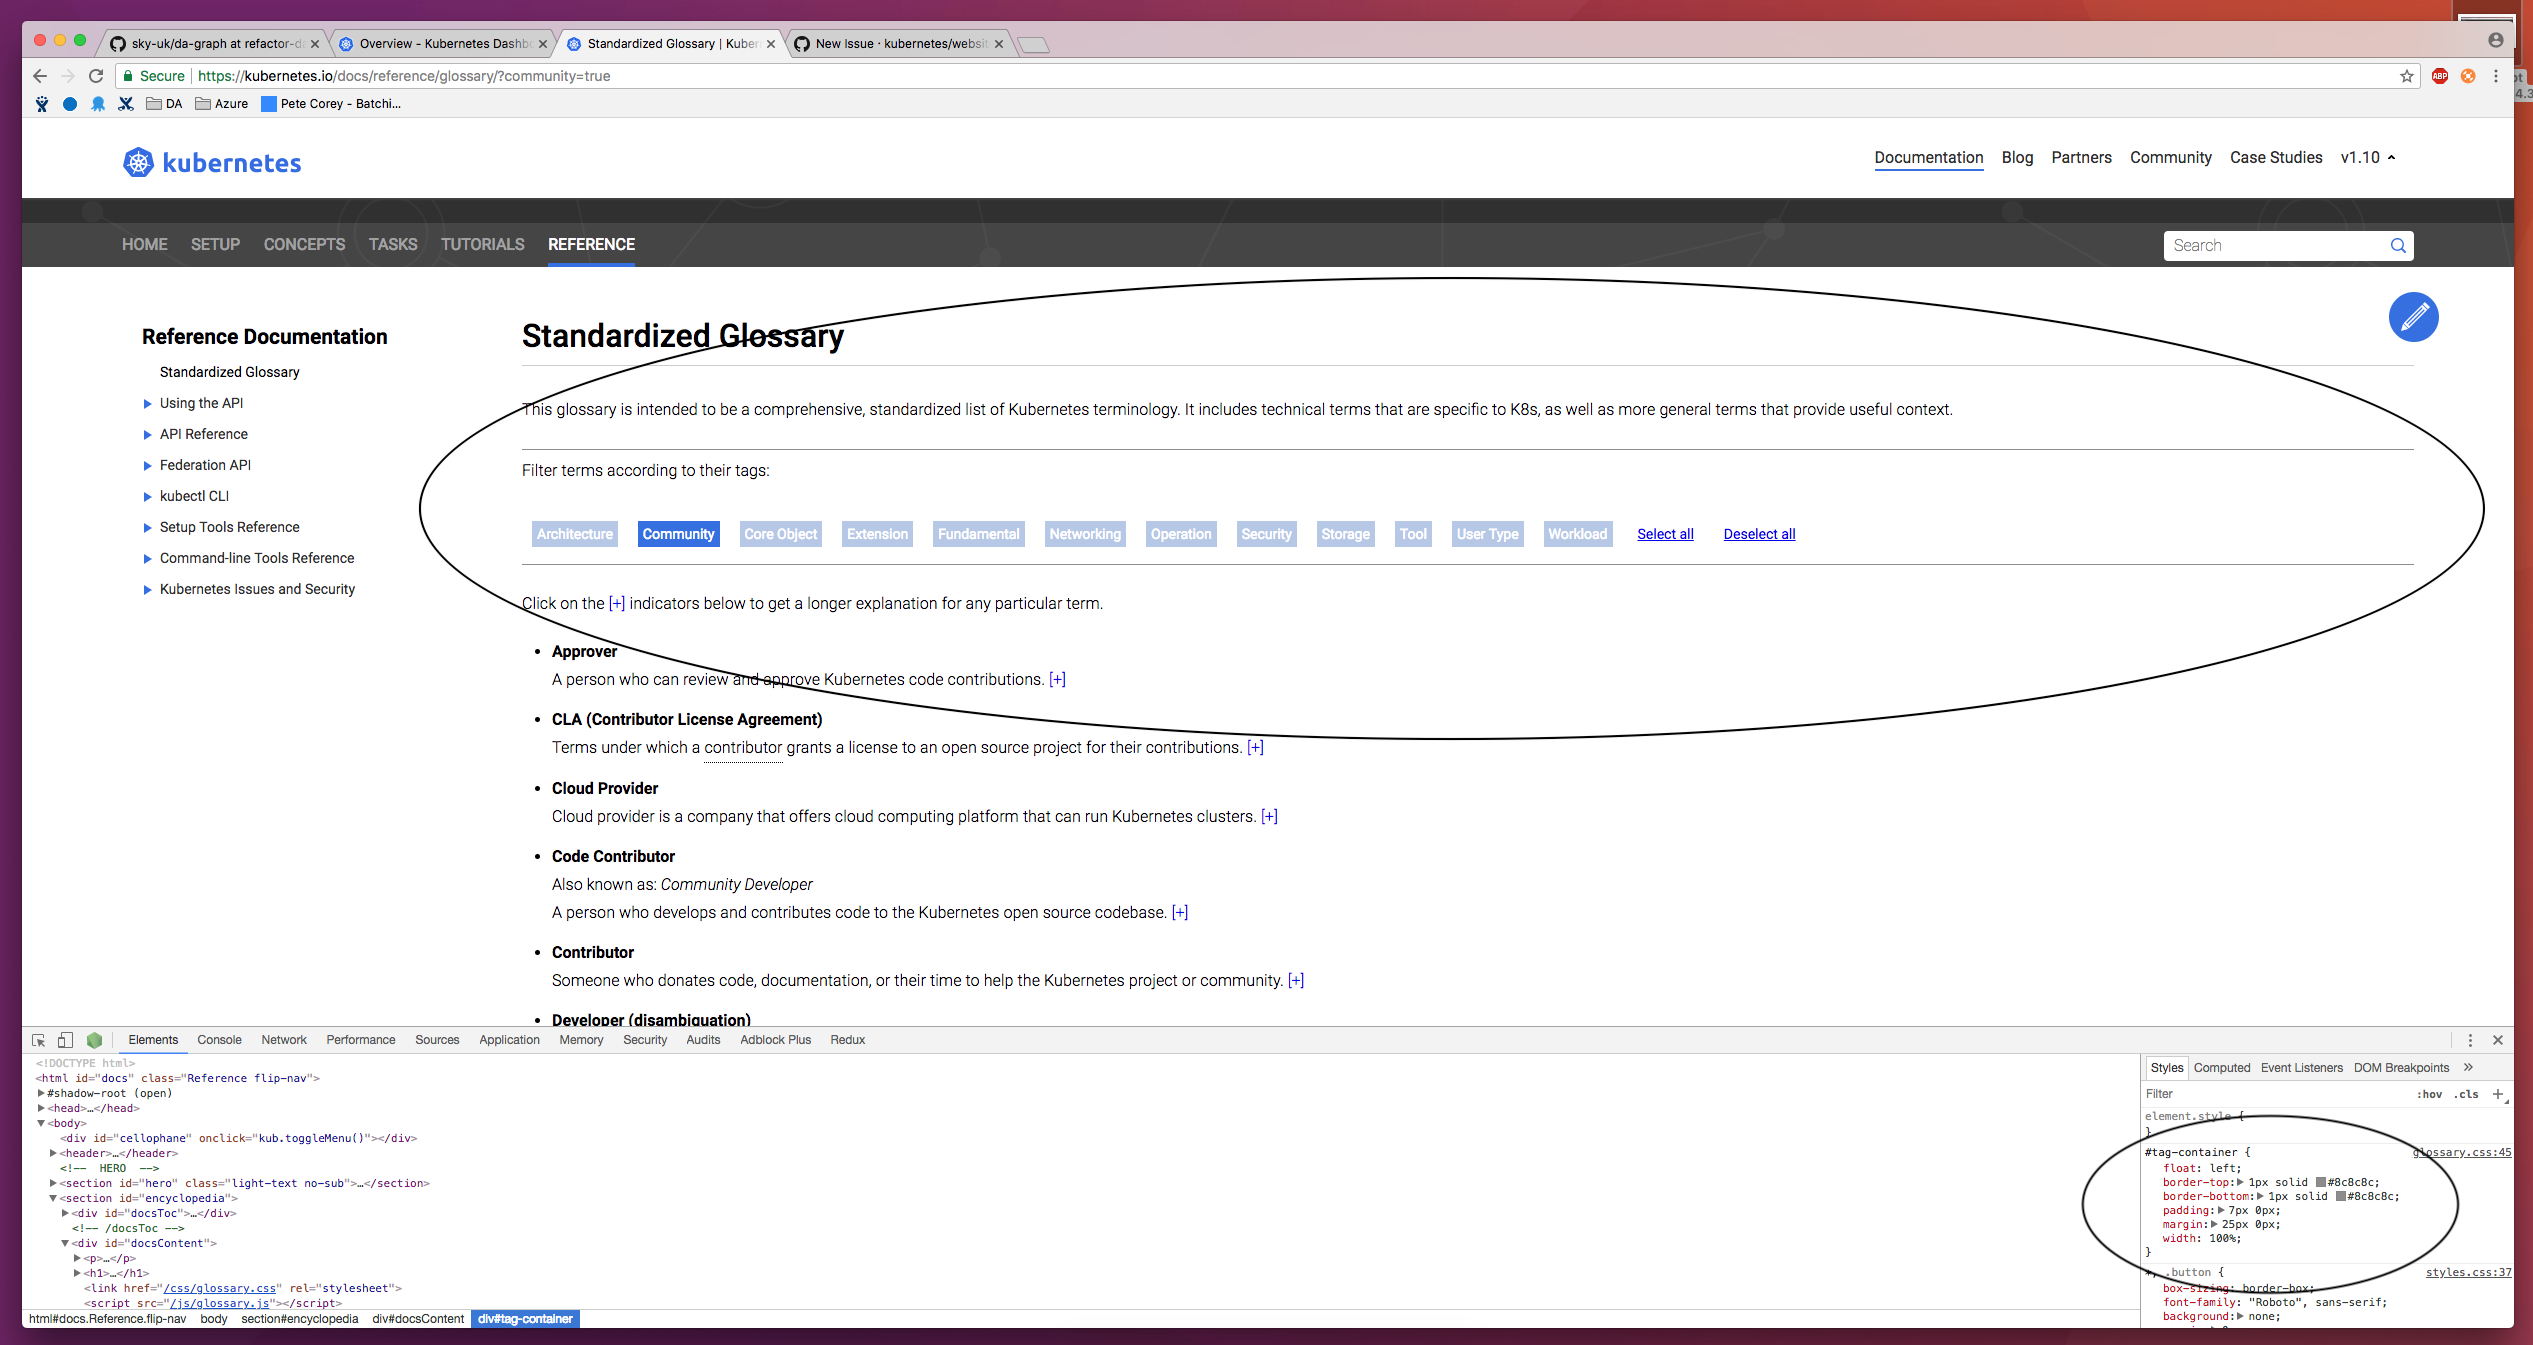Viewport: 2533px width, 1345px height.
Task: Bookmark the page with the star icon
Action: 2406,76
